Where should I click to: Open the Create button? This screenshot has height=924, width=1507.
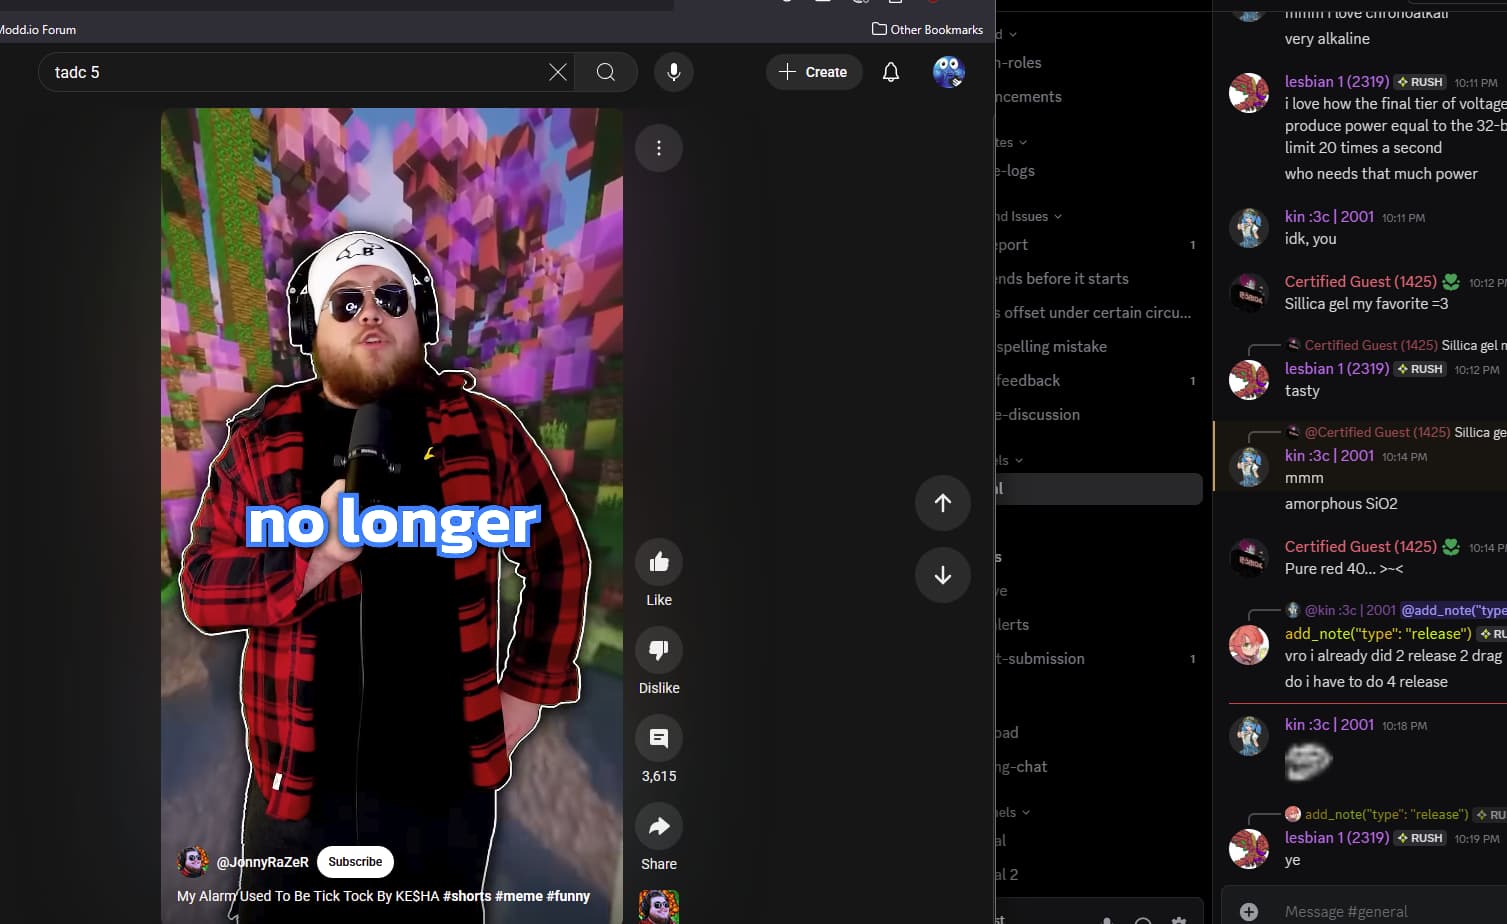pyautogui.click(x=814, y=72)
